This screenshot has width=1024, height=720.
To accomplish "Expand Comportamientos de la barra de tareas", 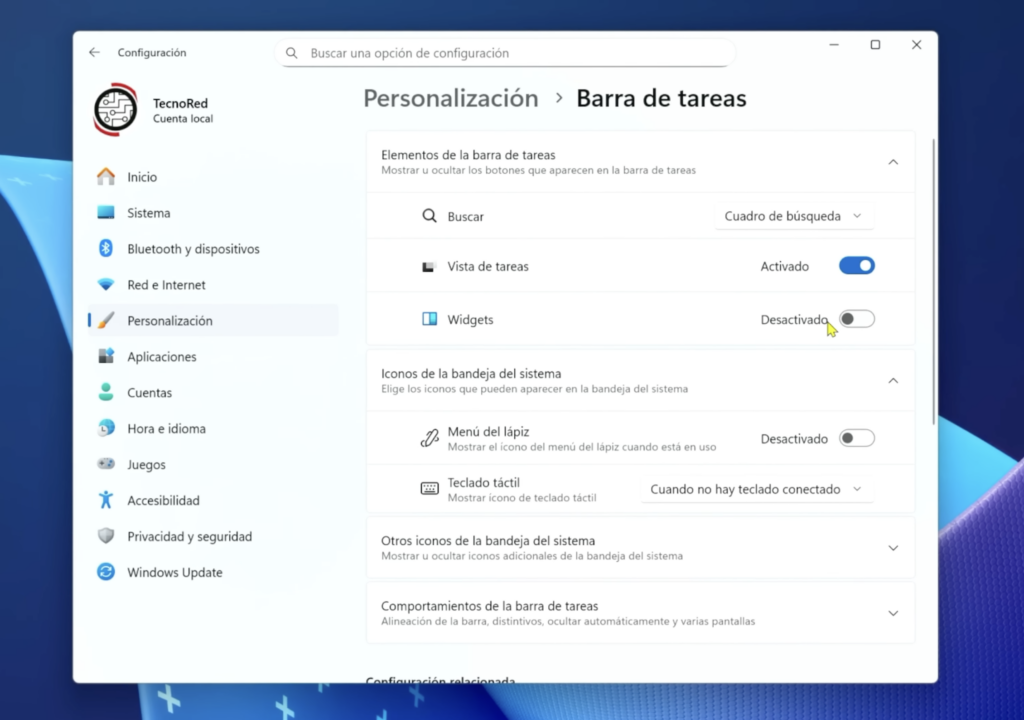I will click(x=893, y=613).
